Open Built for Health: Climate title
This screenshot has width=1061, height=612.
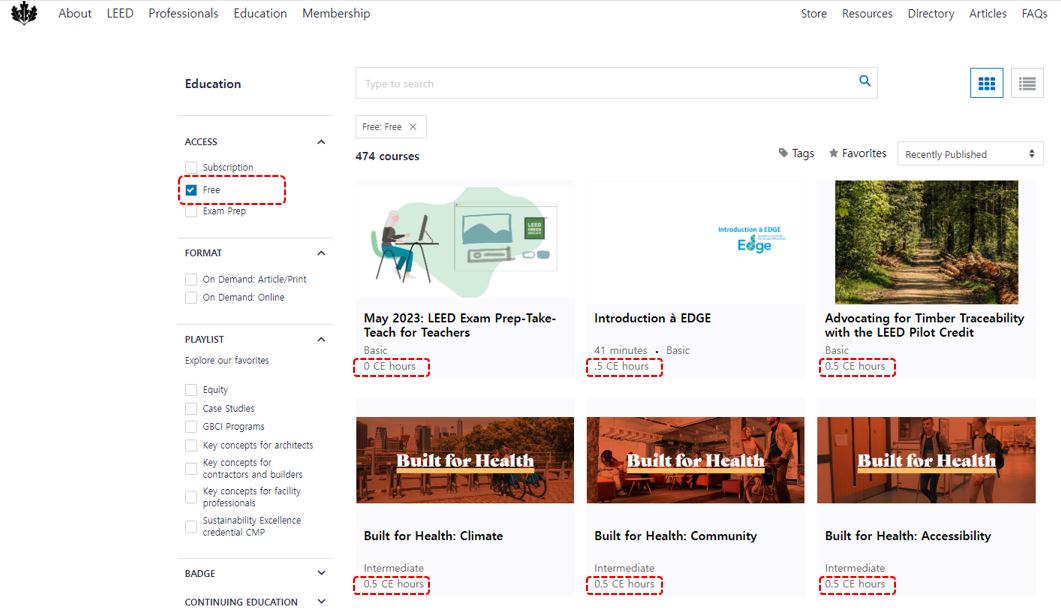(433, 536)
